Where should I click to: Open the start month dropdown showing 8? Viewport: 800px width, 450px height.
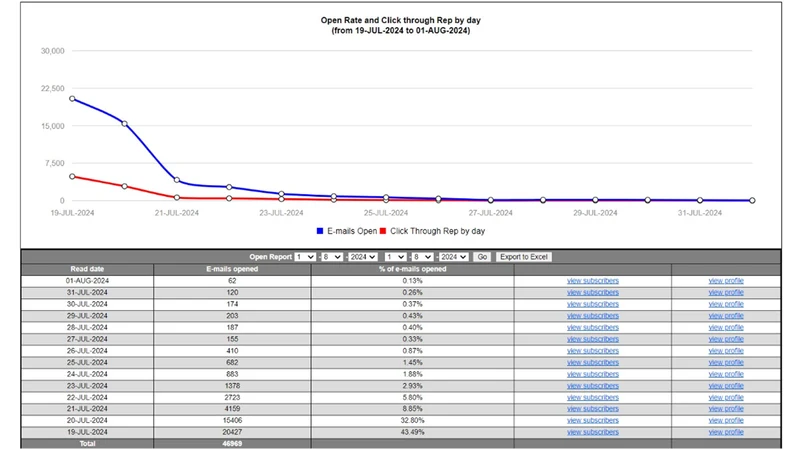click(x=332, y=257)
